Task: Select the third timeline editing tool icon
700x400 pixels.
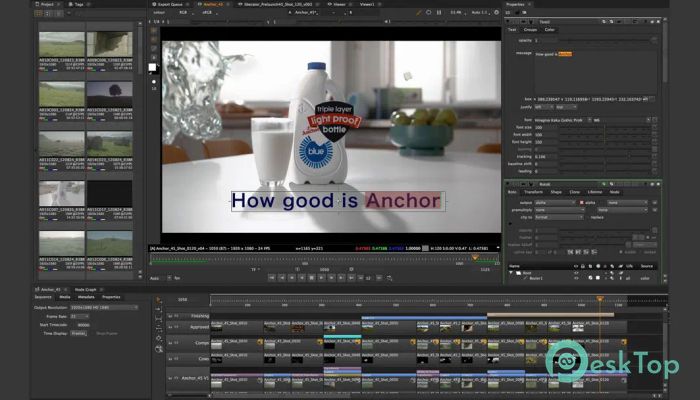Action: point(158,319)
